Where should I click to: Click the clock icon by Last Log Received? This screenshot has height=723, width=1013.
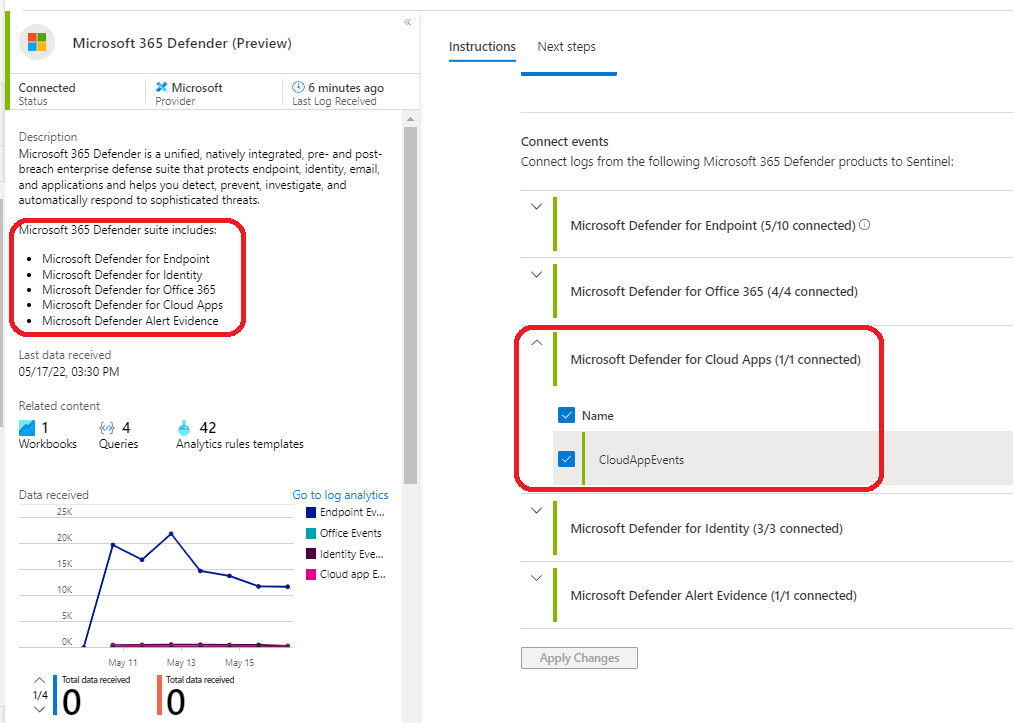(298, 88)
